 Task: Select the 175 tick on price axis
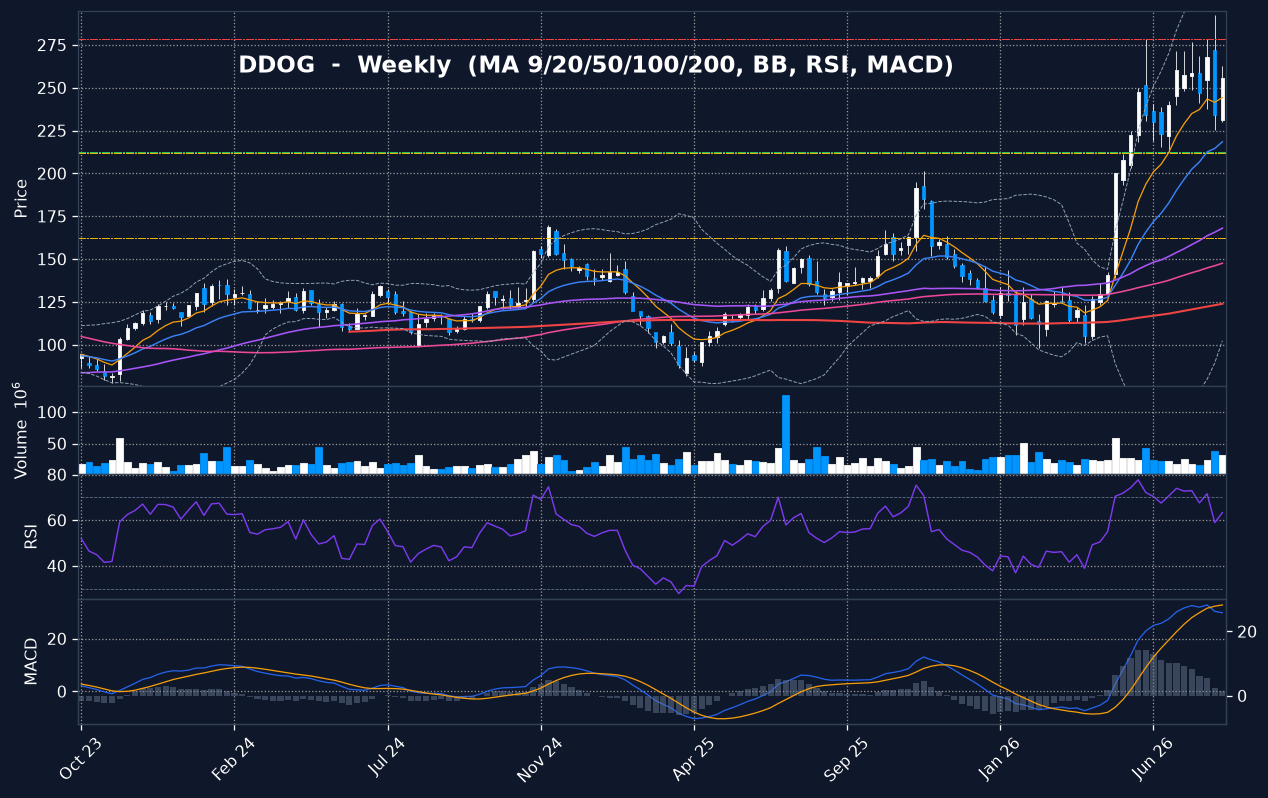click(54, 217)
